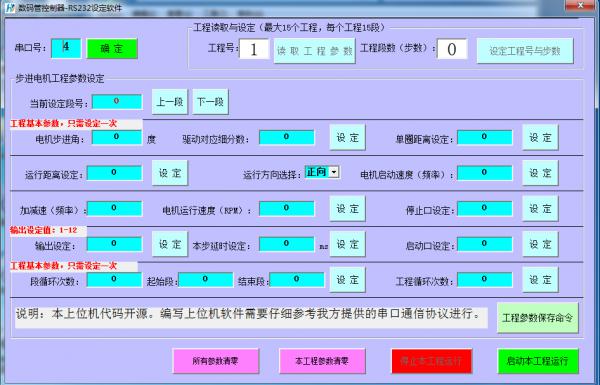This screenshot has width=600, height=385.
Task: Open the 运行方向选择 direction dropdown arrow
Action: coord(334,172)
